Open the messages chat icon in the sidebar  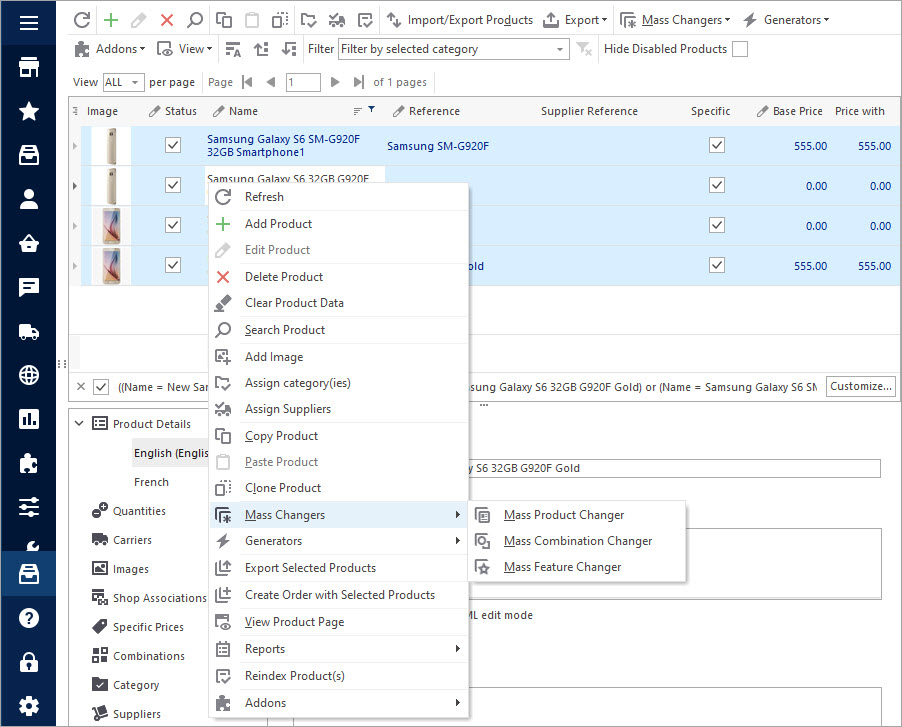(x=29, y=287)
